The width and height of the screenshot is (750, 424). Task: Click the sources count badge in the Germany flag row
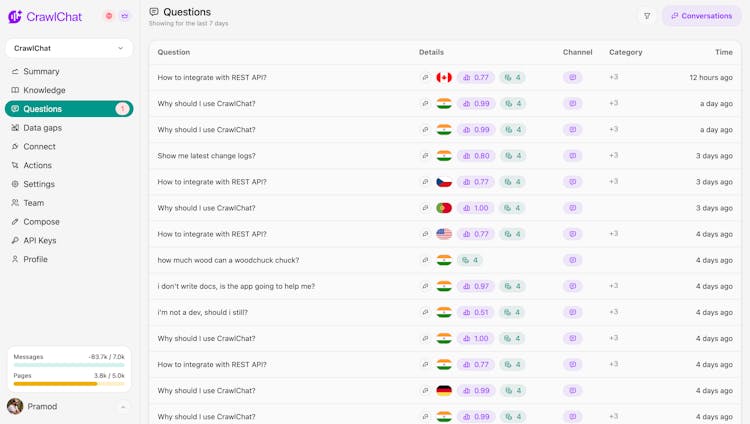(512, 391)
